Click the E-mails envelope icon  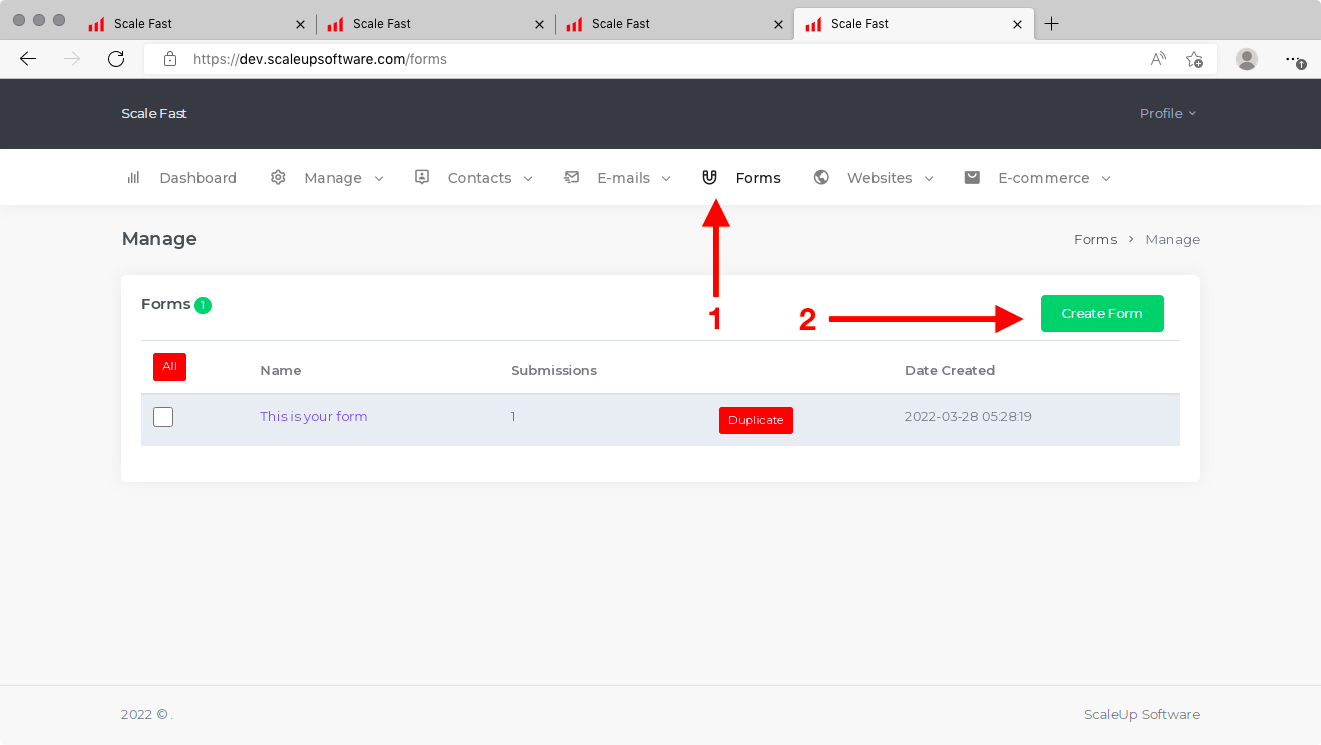point(572,177)
